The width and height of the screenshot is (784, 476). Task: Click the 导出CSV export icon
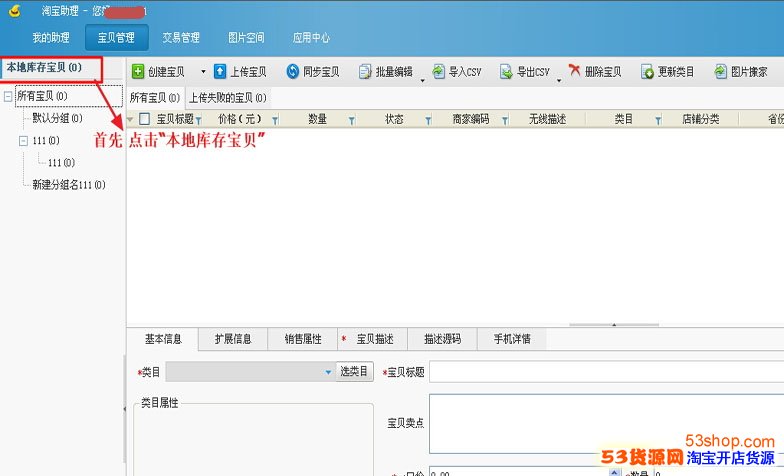tap(506, 72)
